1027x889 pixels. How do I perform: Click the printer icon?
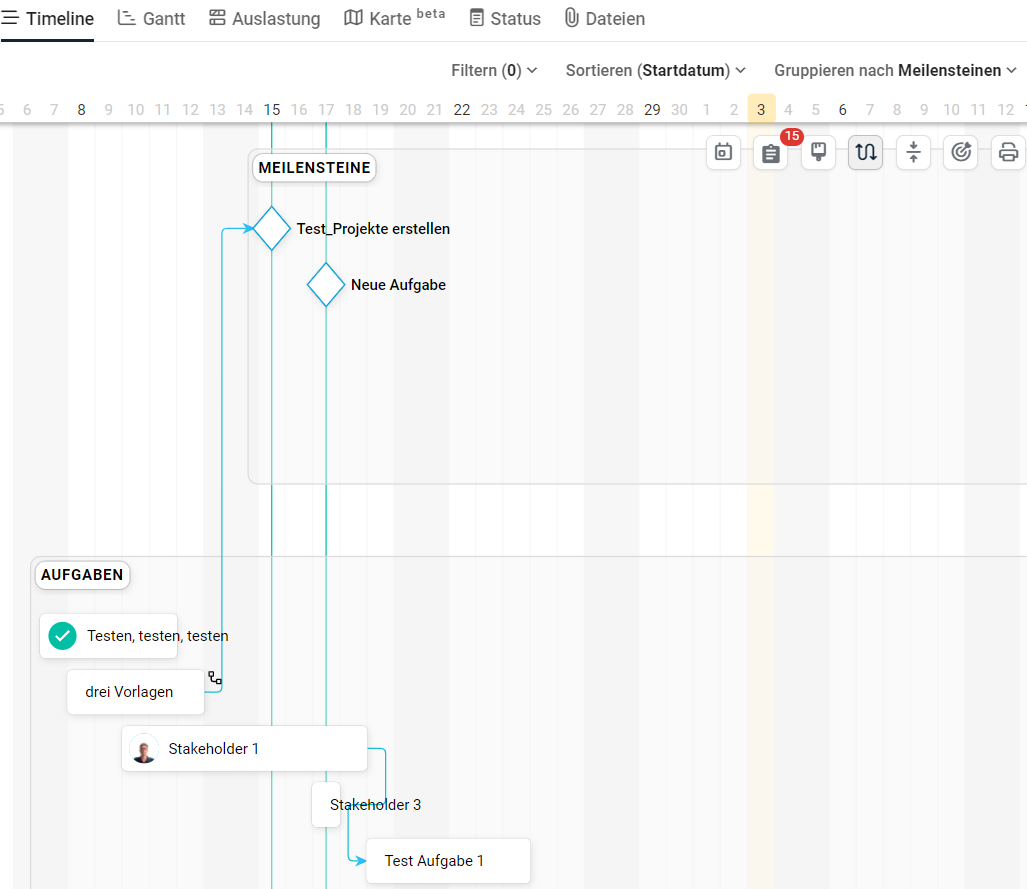[x=1008, y=153]
